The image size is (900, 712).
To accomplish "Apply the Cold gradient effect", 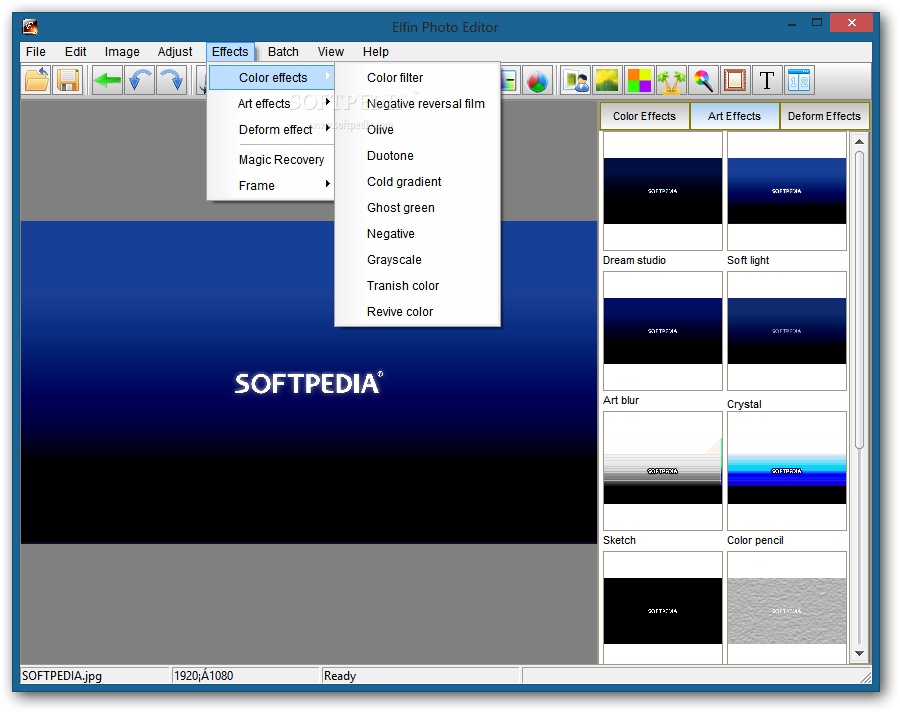I will pyautogui.click(x=417, y=181).
